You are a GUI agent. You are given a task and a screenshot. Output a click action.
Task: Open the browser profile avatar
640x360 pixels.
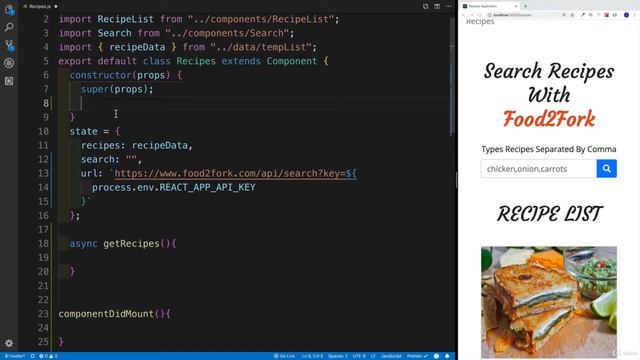pos(627,15)
